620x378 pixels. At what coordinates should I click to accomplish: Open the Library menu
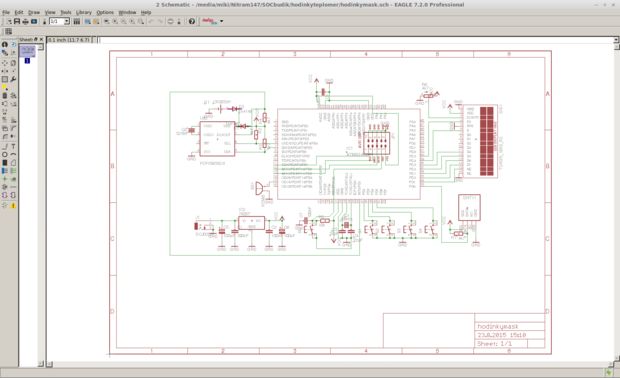[83, 12]
